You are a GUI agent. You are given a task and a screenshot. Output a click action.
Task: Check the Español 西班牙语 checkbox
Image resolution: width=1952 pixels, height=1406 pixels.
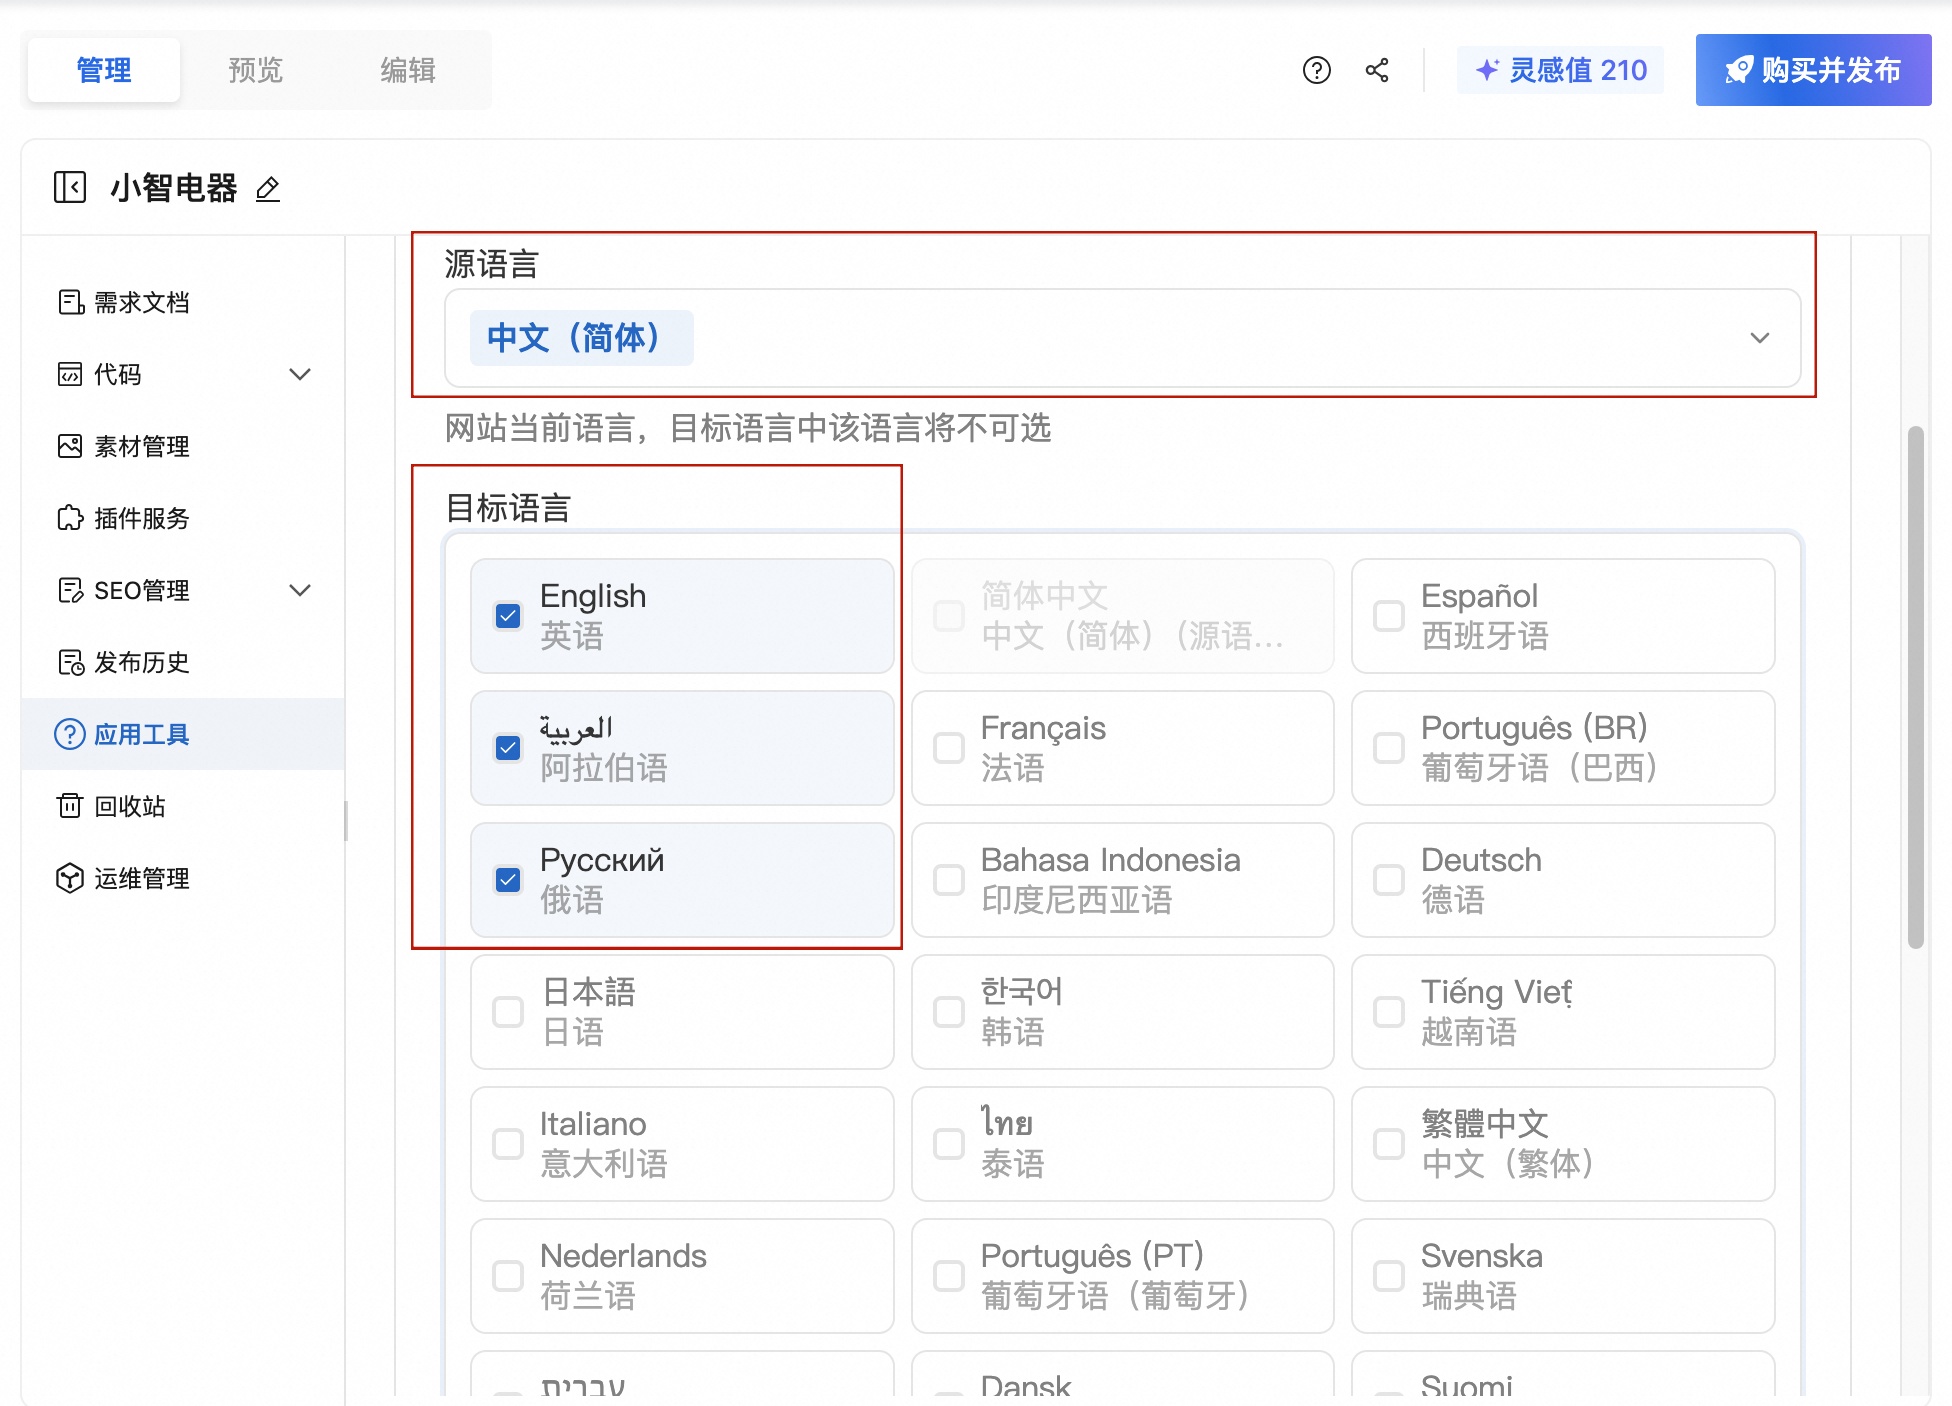(1389, 616)
